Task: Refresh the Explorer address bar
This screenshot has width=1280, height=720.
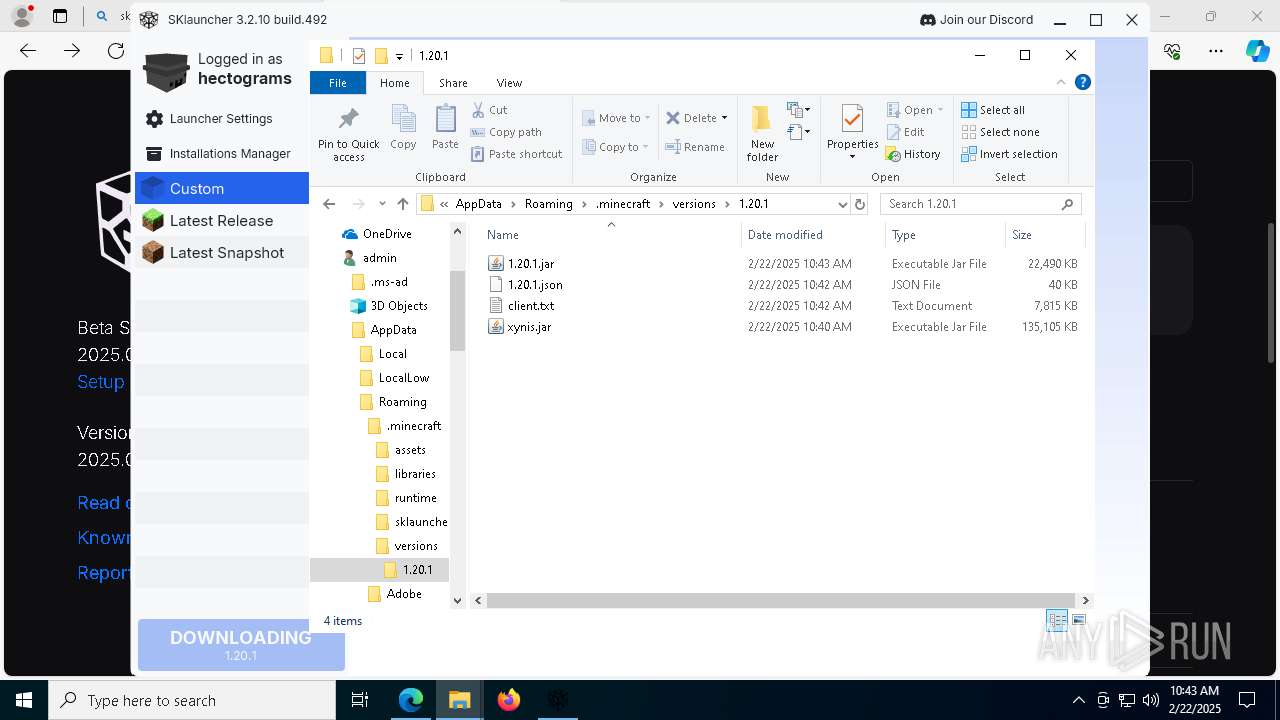Action: tap(860, 204)
